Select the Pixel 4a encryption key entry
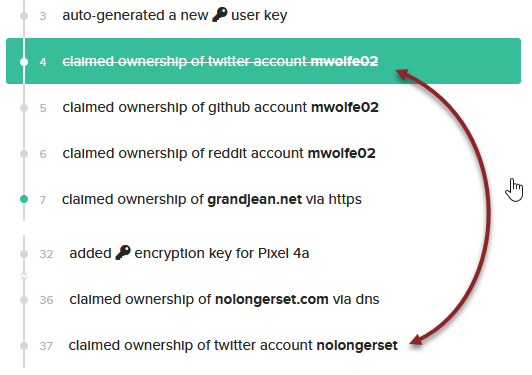Image resolution: width=532 pixels, height=375 pixels. [x=189, y=253]
